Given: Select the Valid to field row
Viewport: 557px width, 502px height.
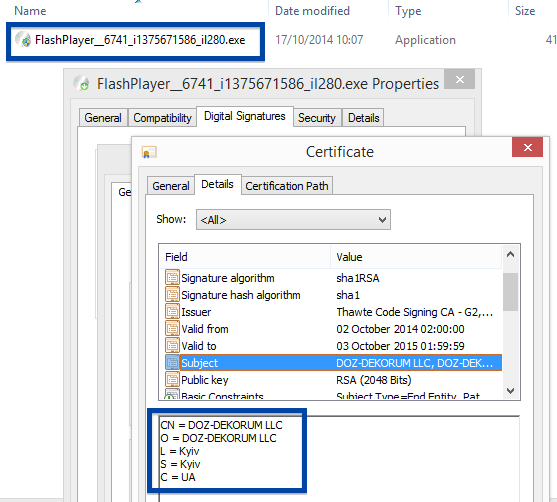Looking at the screenshot, I should [333, 346].
